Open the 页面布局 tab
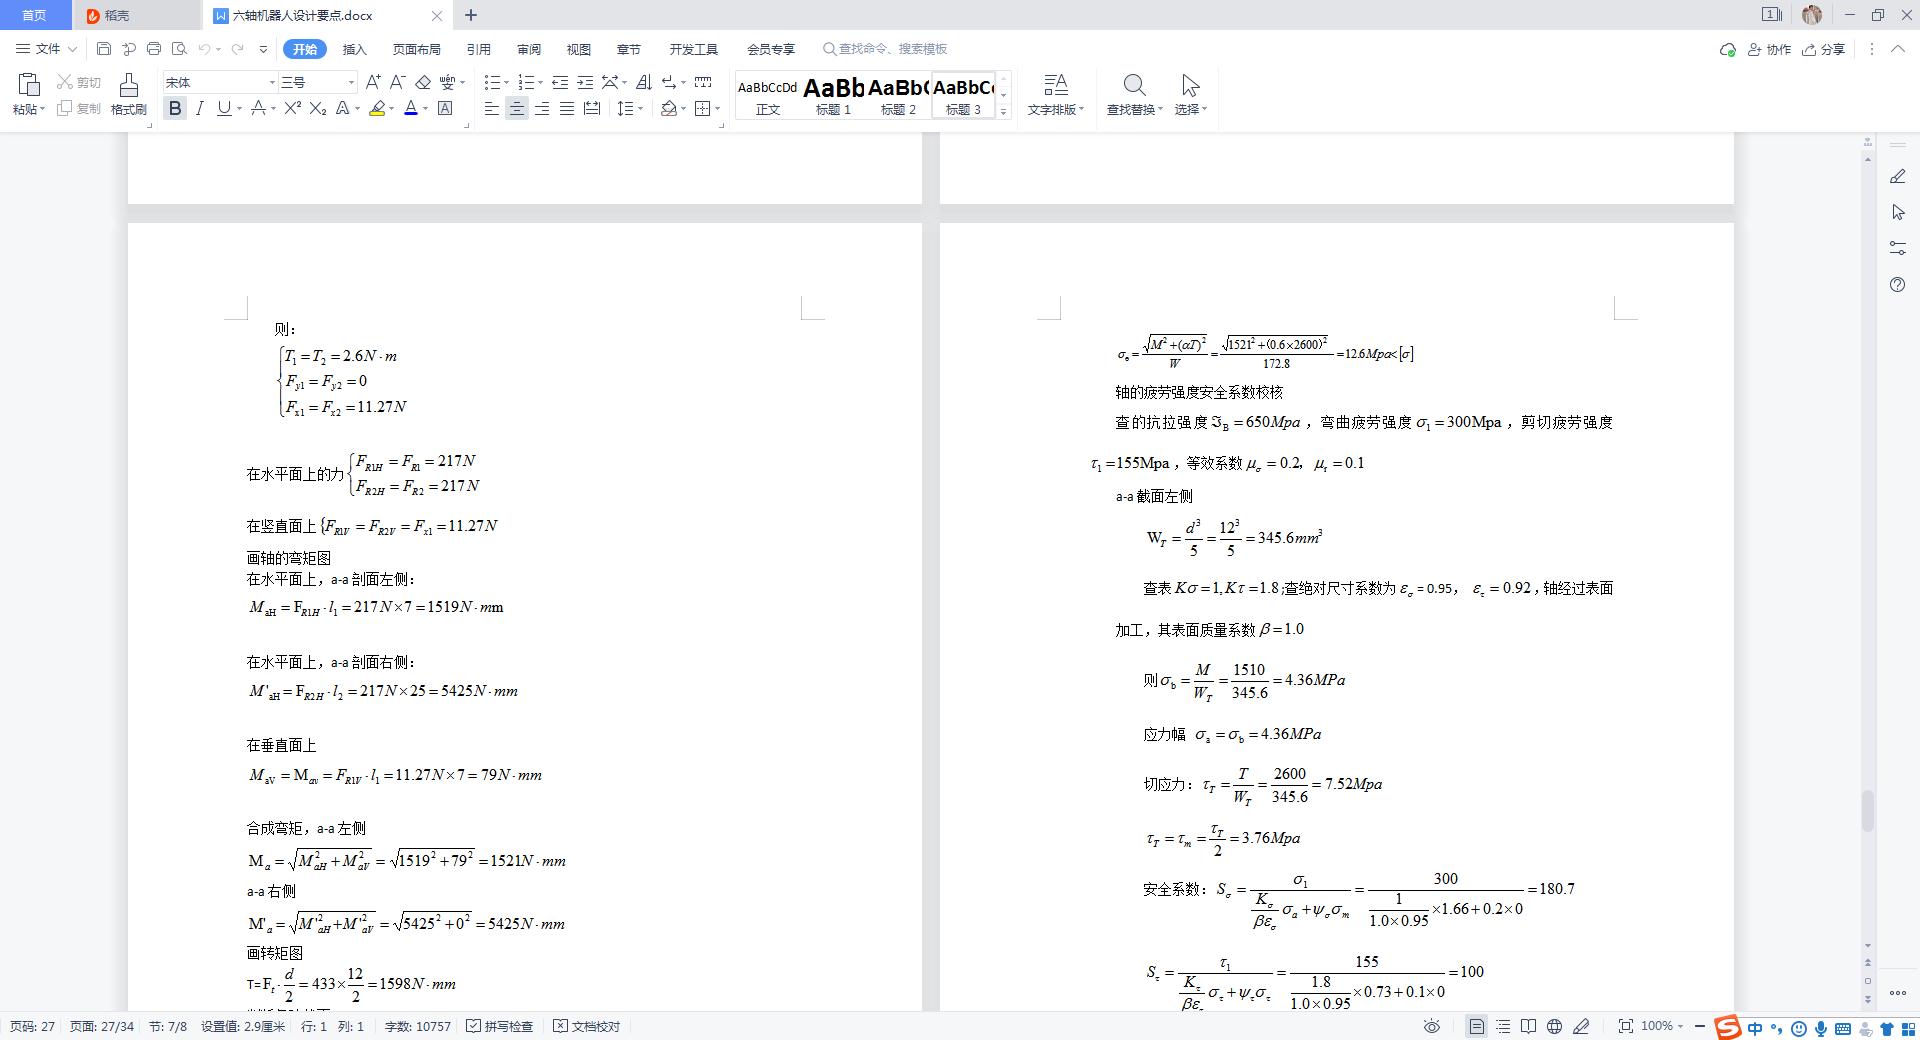Screen dimensions: 1920x1040 [416, 49]
